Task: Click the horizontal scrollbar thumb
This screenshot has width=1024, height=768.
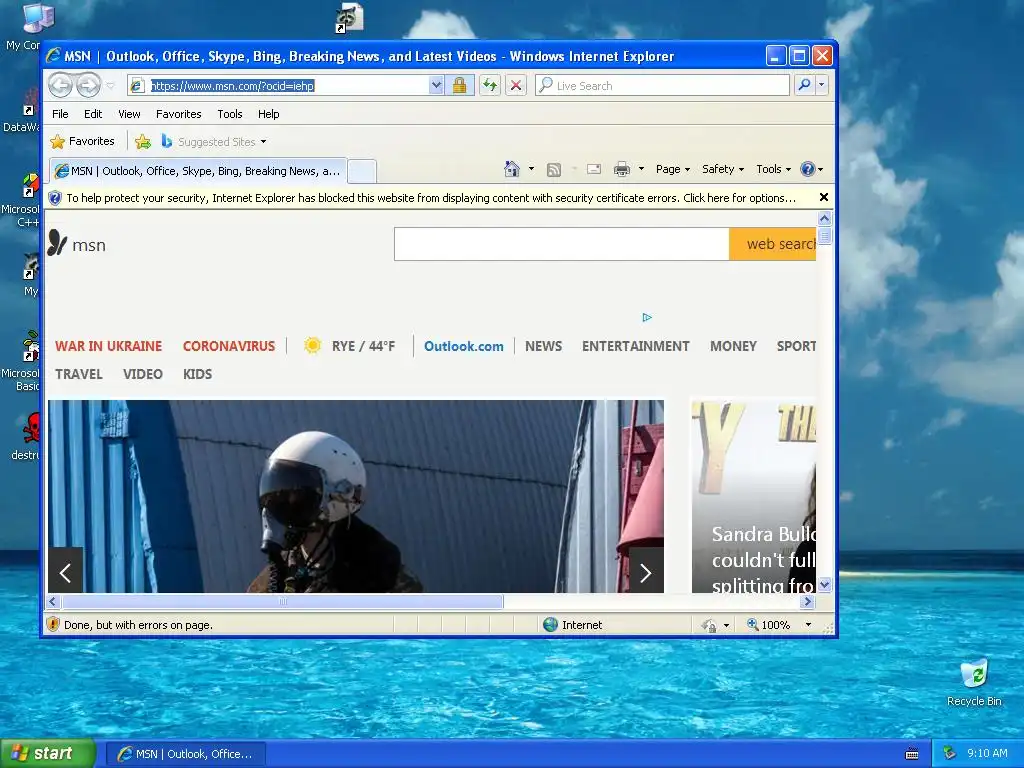Action: coord(283,601)
